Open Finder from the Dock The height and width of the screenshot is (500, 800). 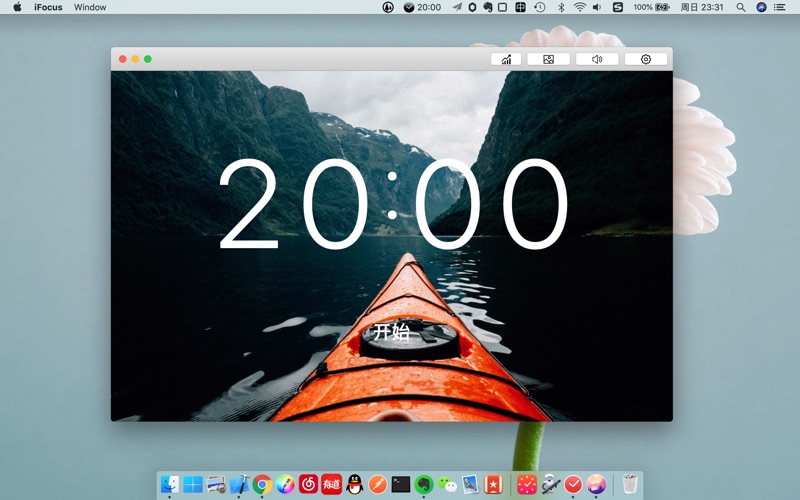pos(169,484)
